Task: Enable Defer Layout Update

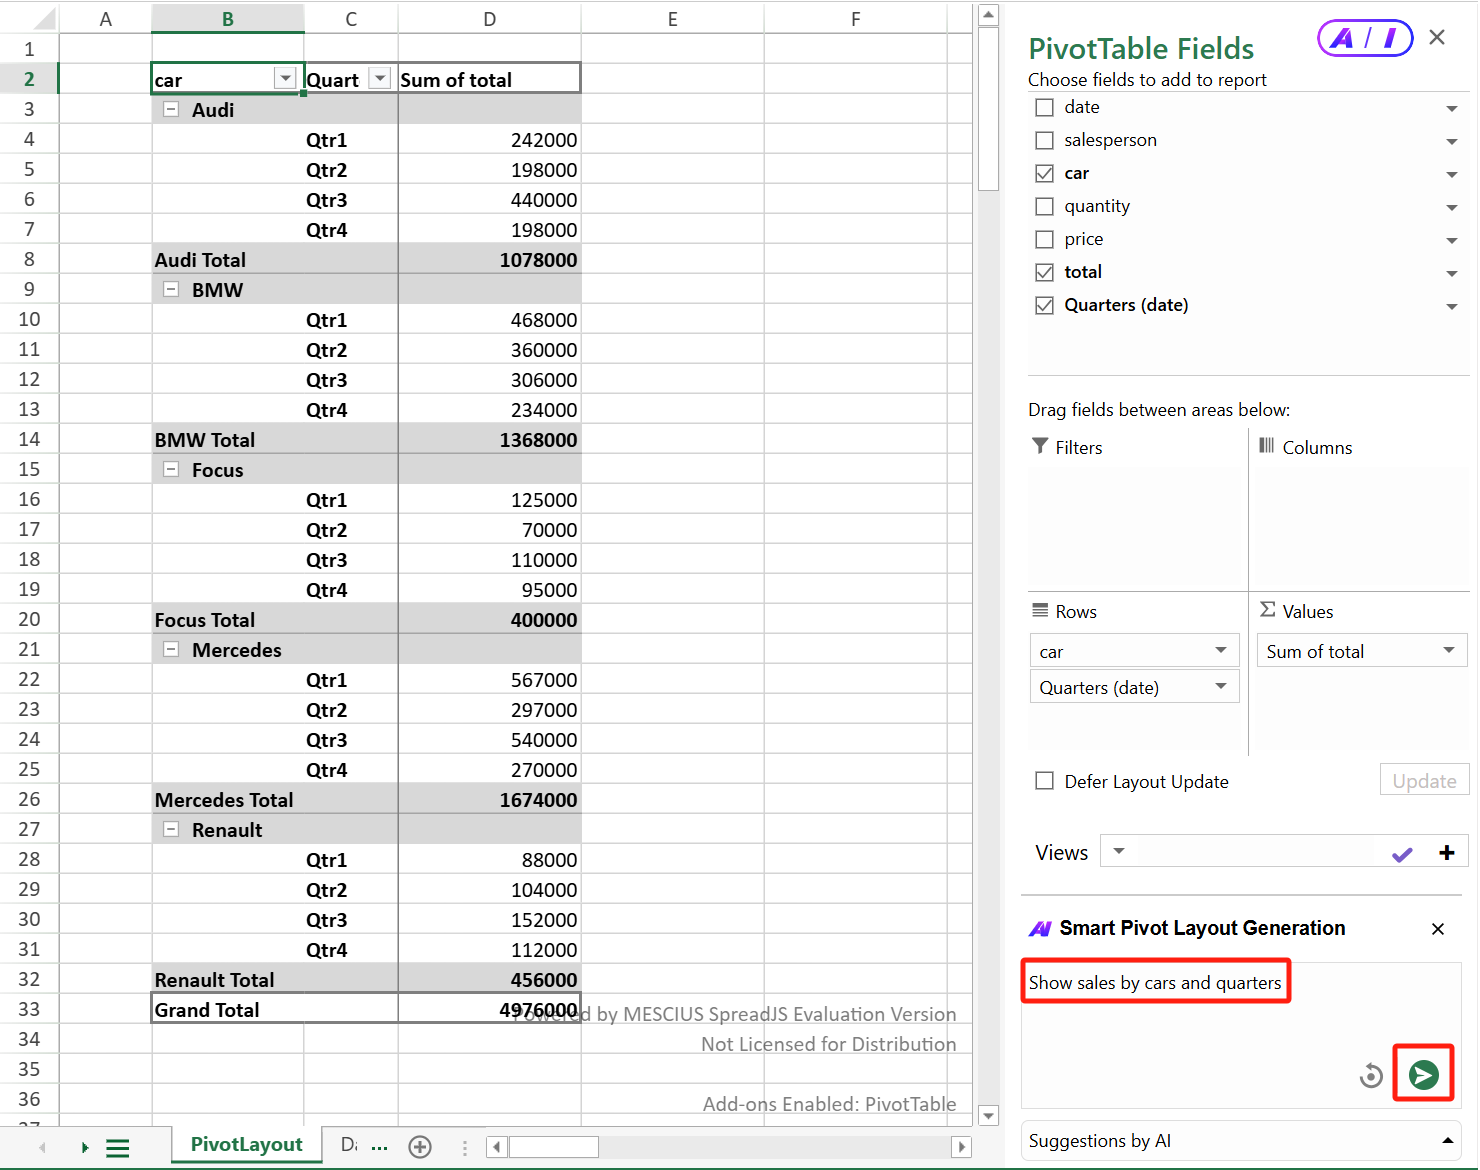Action: tap(1045, 781)
